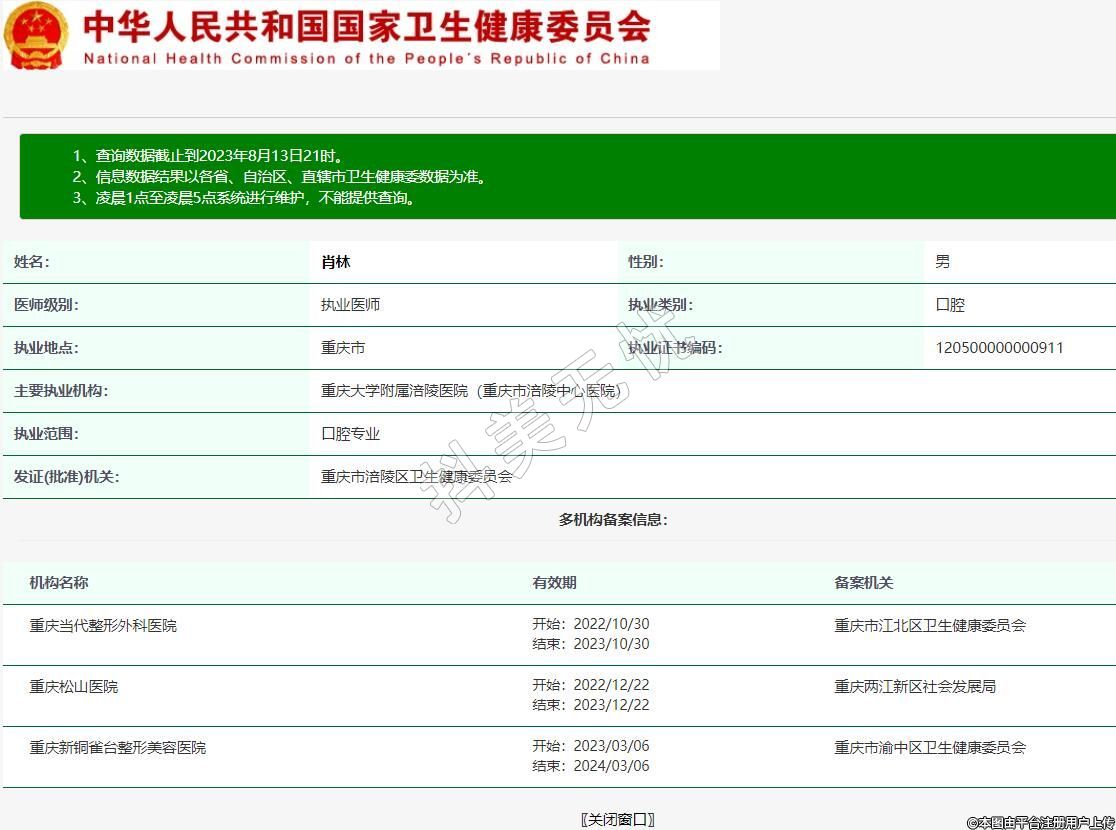
Task: Select the license number 120500000000911
Action: point(999,348)
